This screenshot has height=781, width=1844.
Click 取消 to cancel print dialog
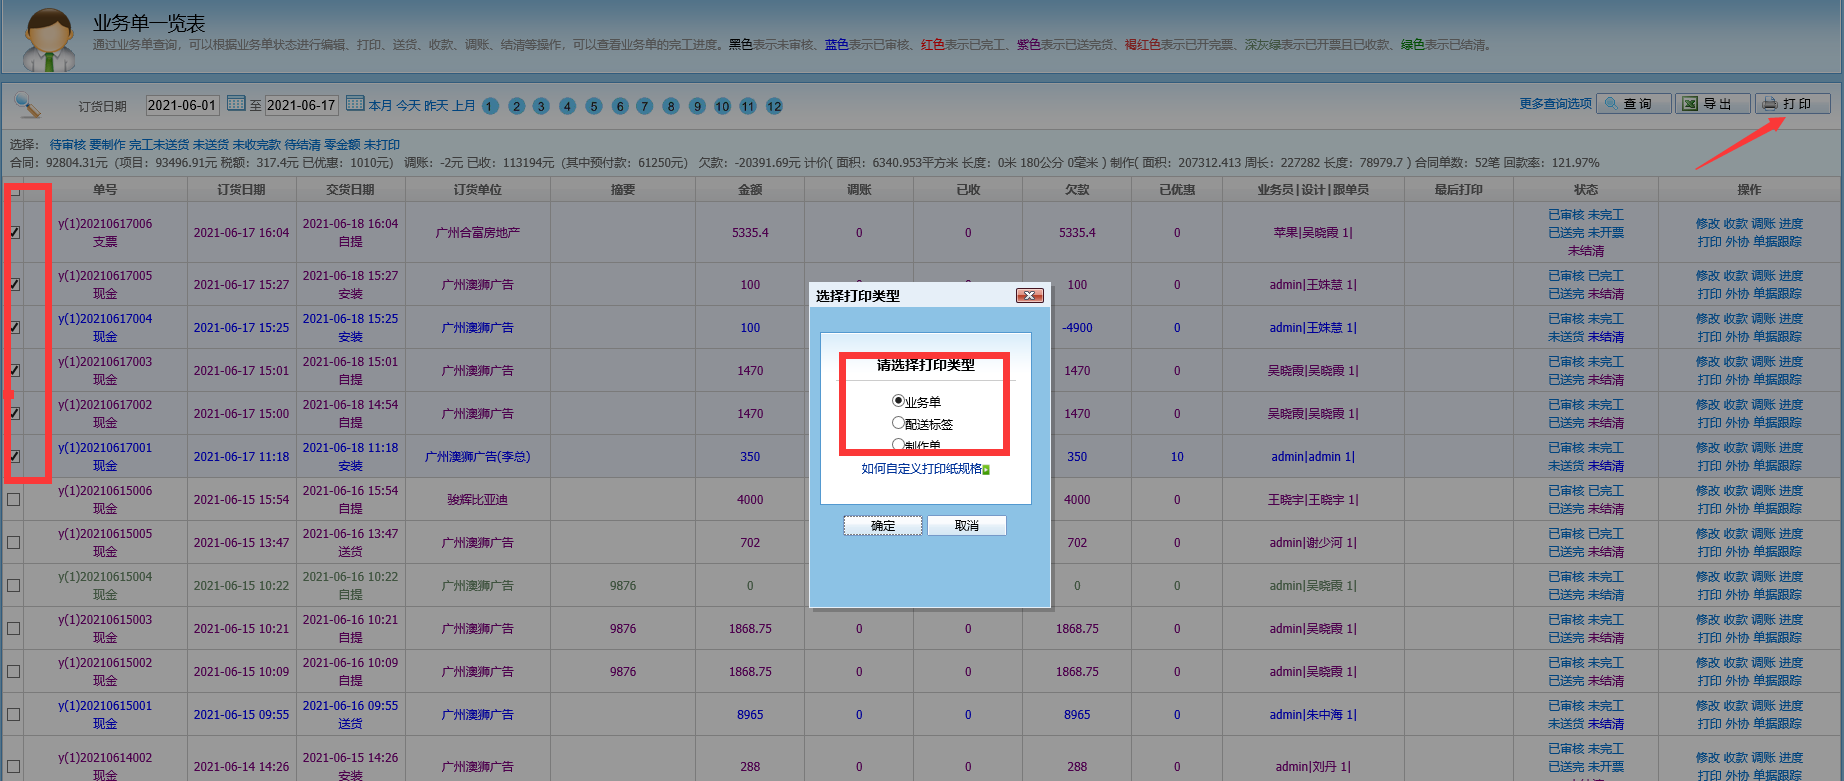point(966,526)
